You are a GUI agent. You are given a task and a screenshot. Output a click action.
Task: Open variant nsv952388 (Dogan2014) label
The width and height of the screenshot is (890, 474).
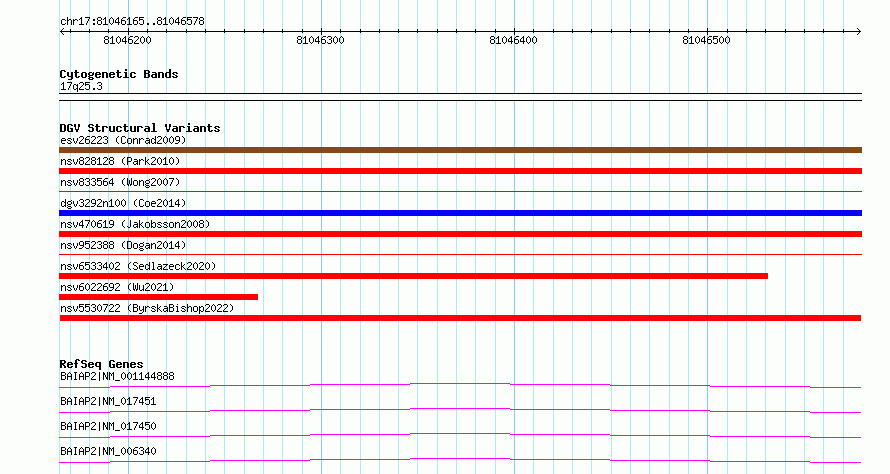123,245
